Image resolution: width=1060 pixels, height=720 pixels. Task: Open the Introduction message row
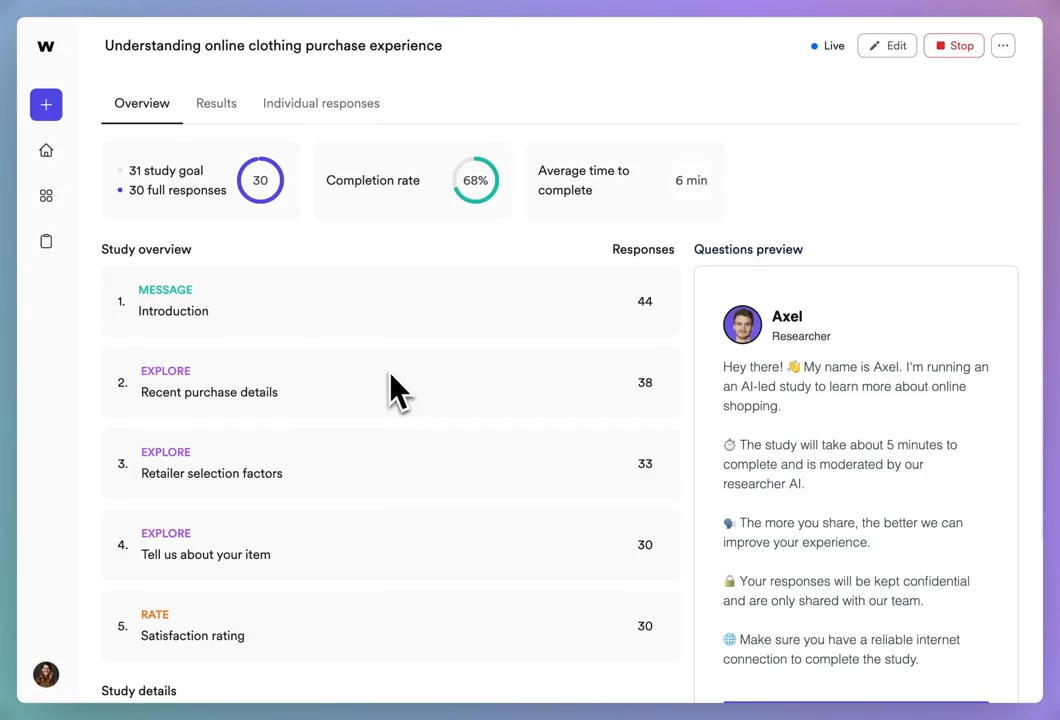tap(390, 301)
